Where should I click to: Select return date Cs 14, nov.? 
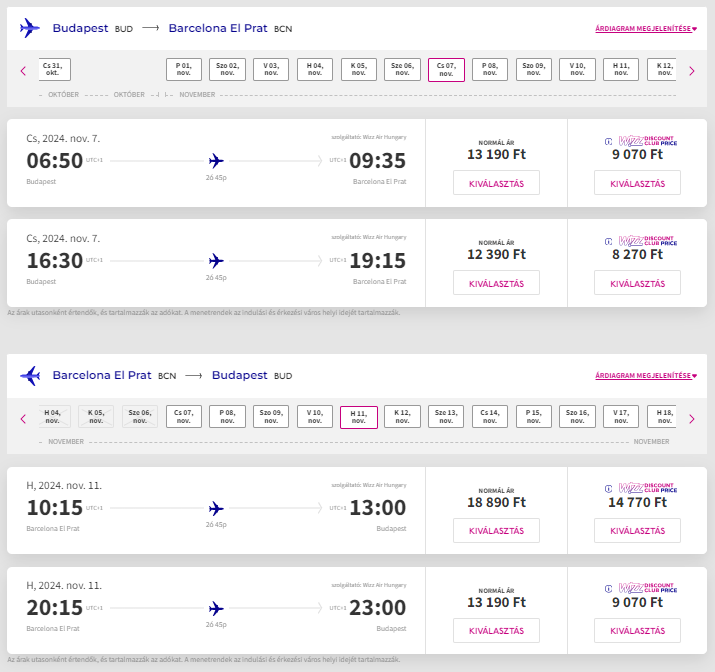pos(490,417)
